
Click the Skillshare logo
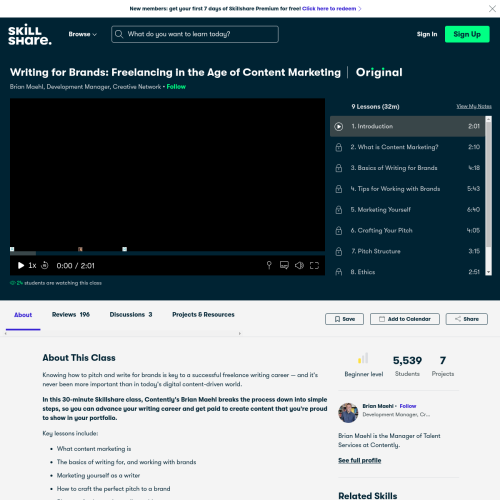tap(30, 35)
